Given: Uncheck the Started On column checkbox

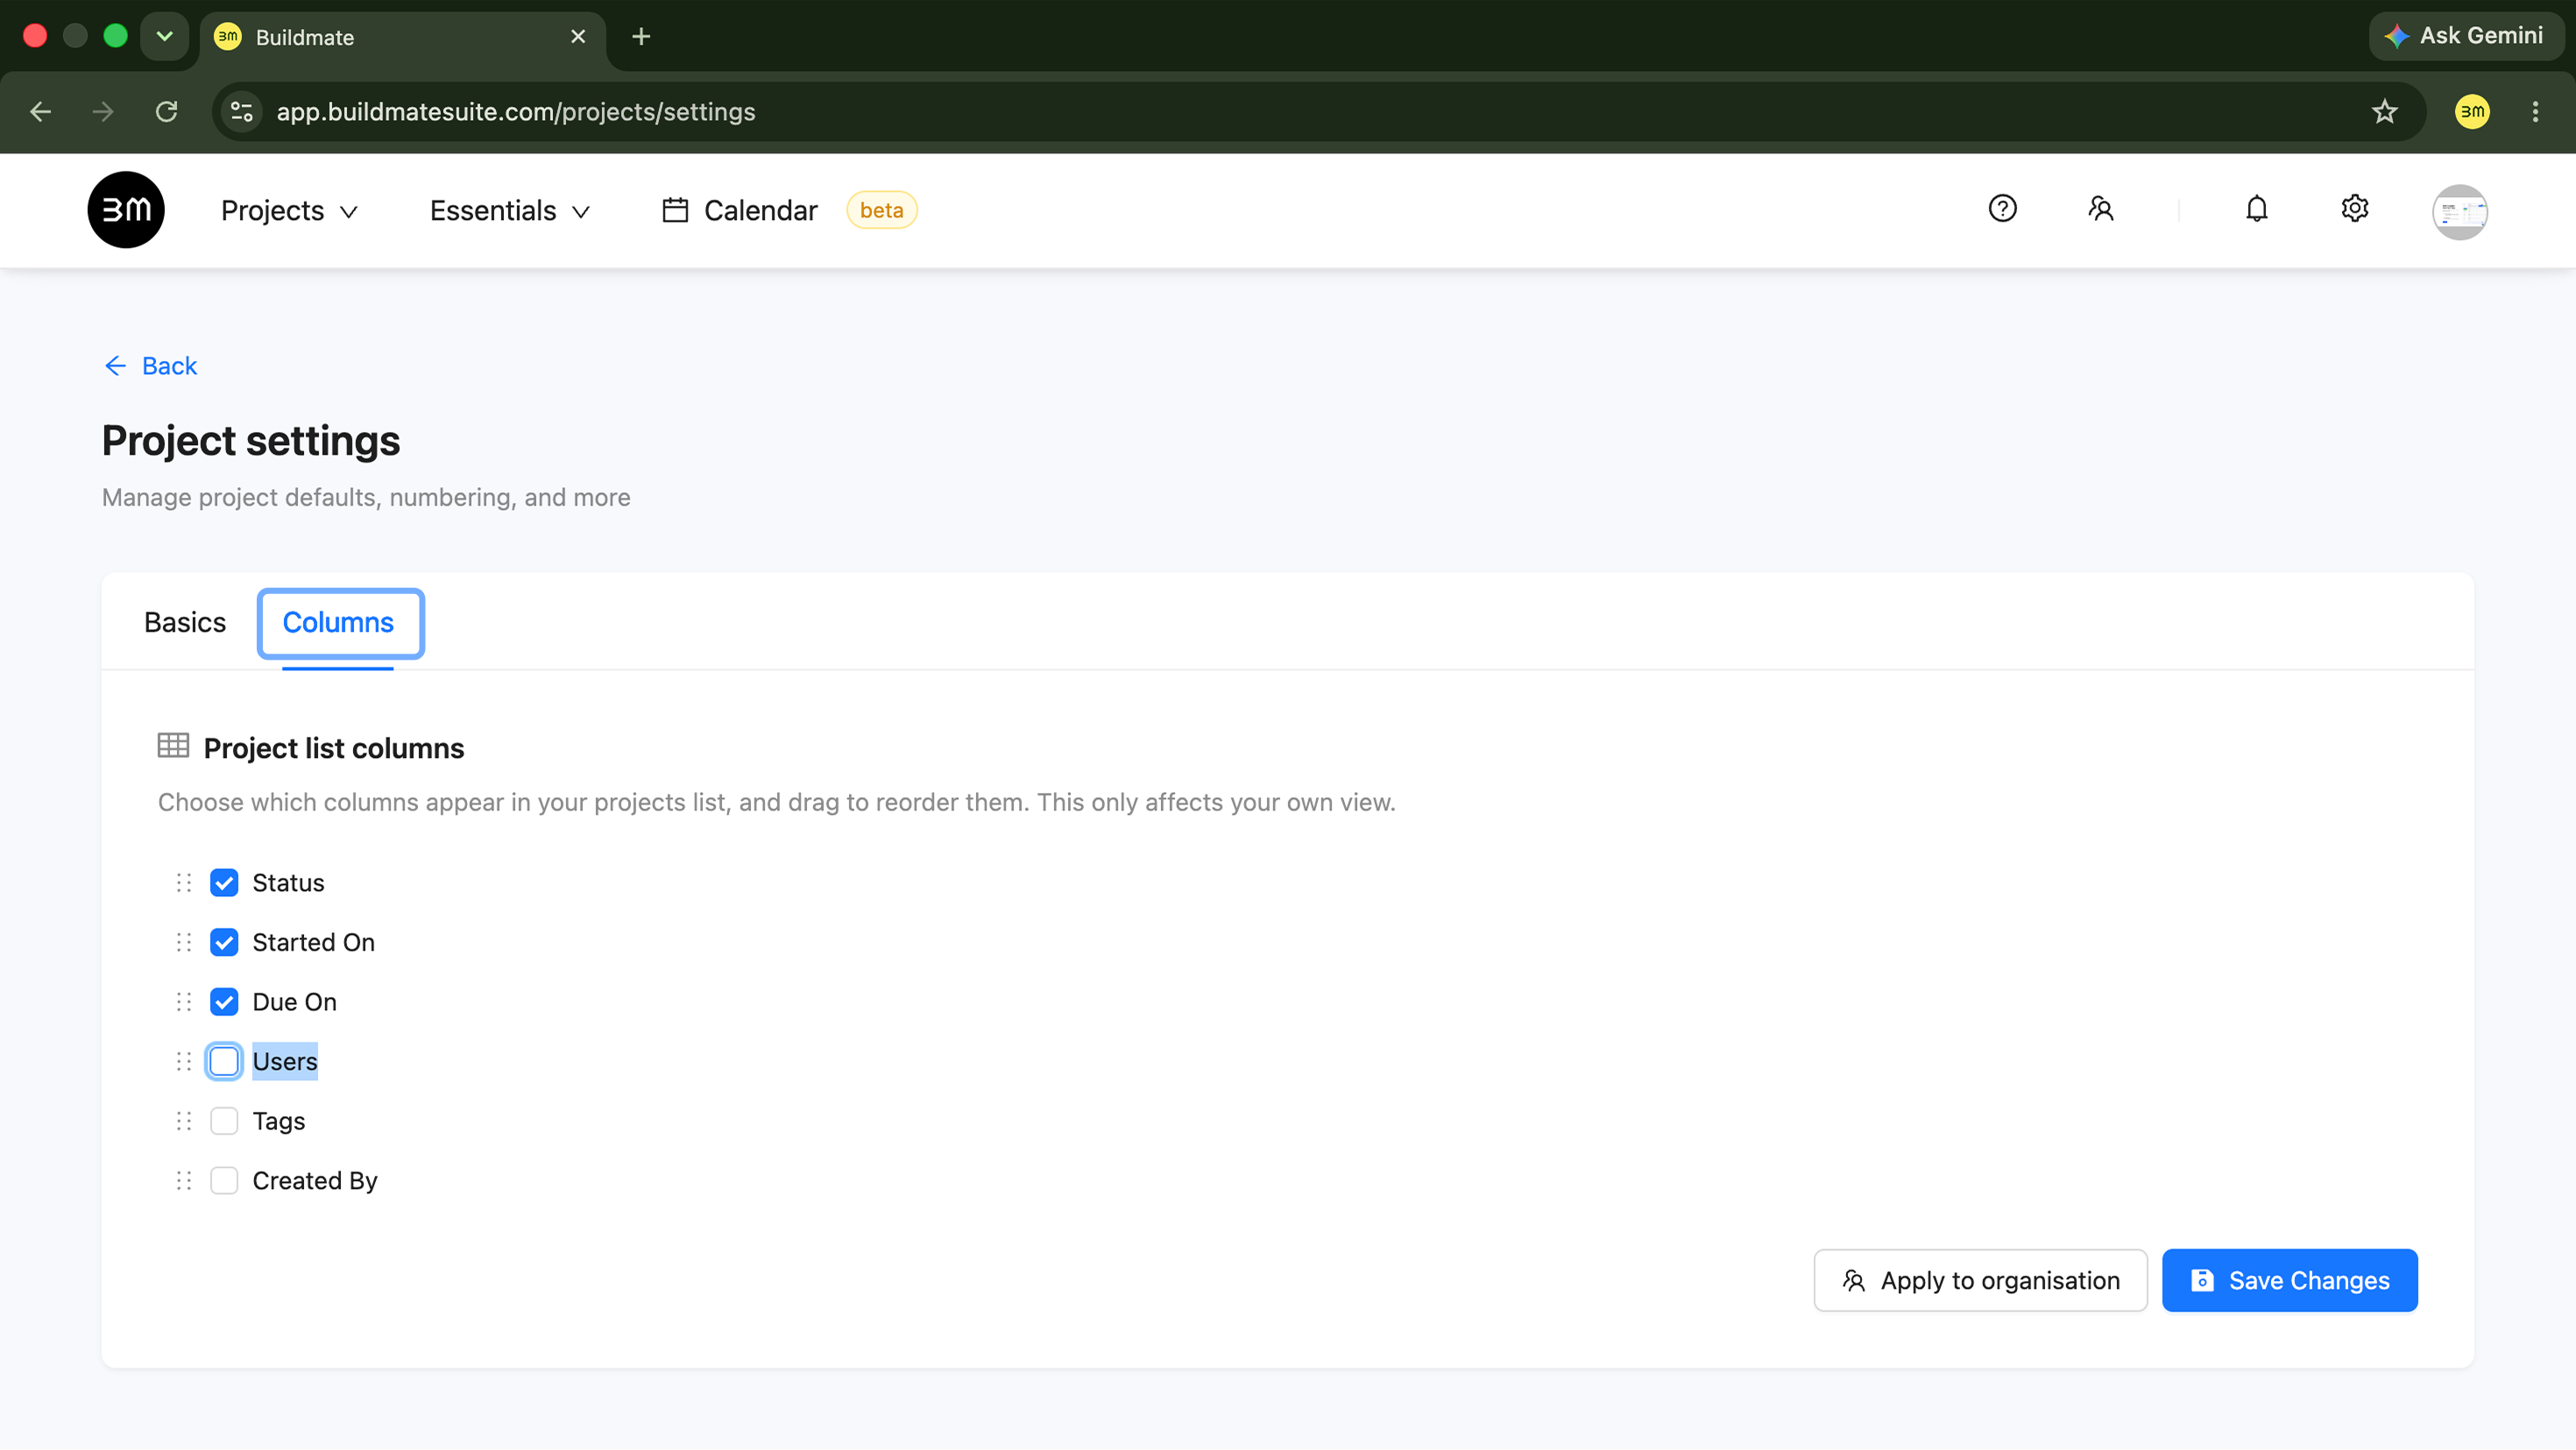Looking at the screenshot, I should [224, 942].
